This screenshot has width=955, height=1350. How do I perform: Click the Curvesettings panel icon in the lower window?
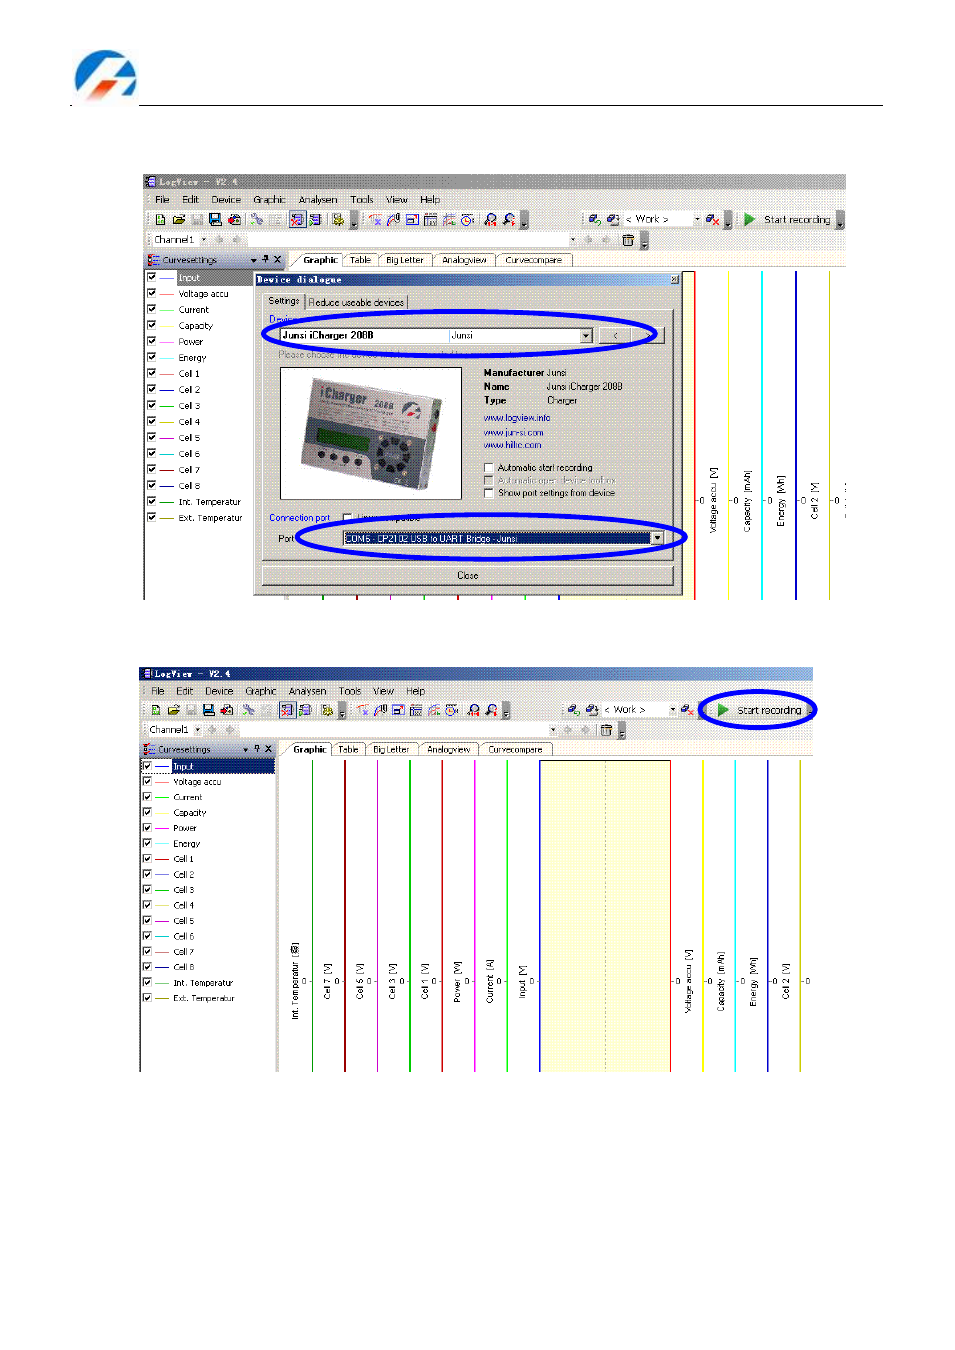click(150, 749)
